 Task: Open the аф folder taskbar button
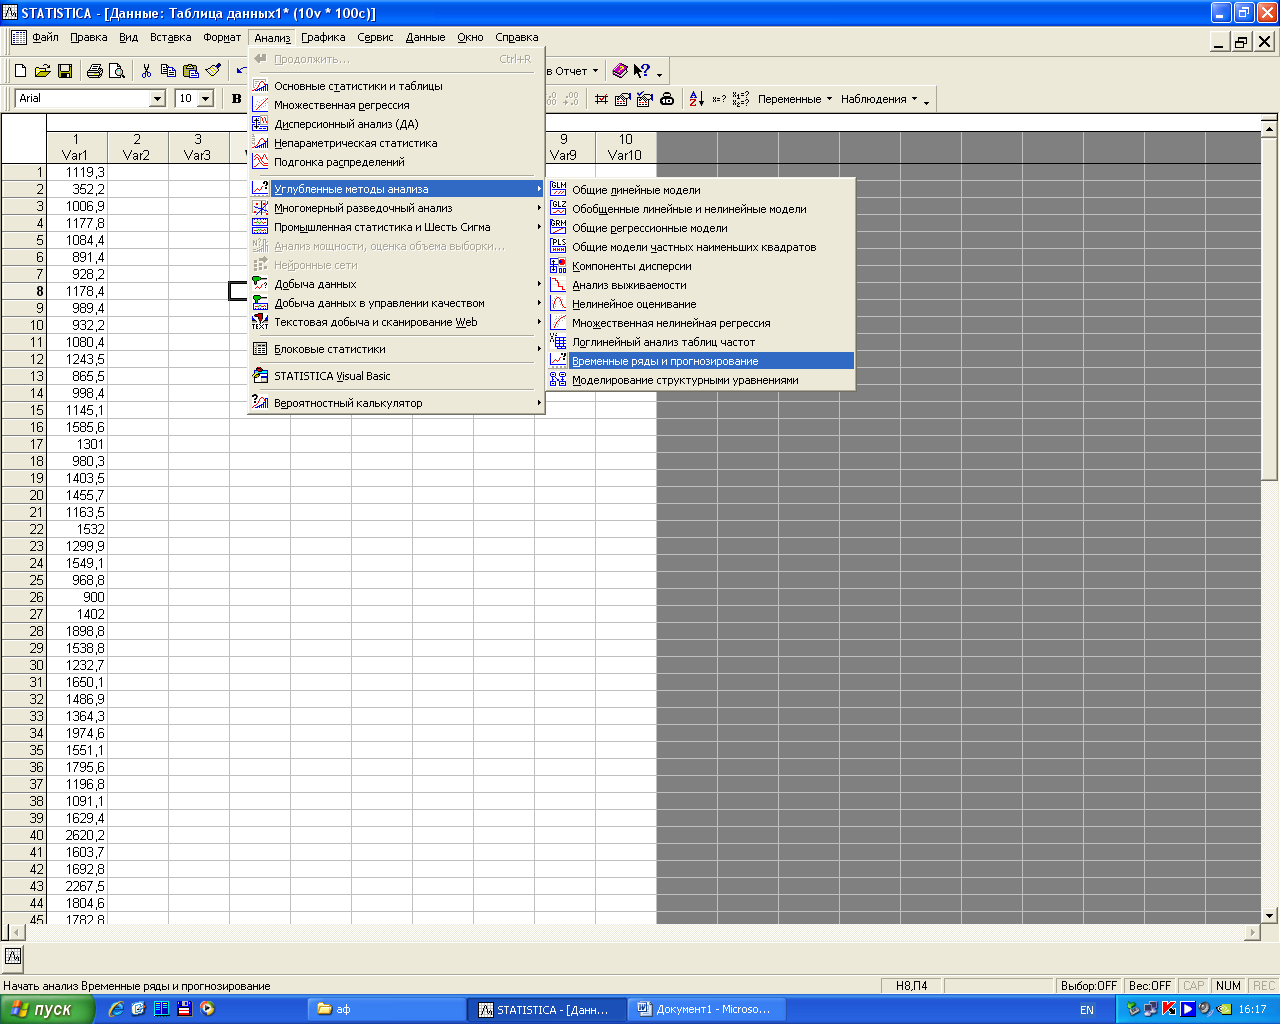coord(386,1009)
